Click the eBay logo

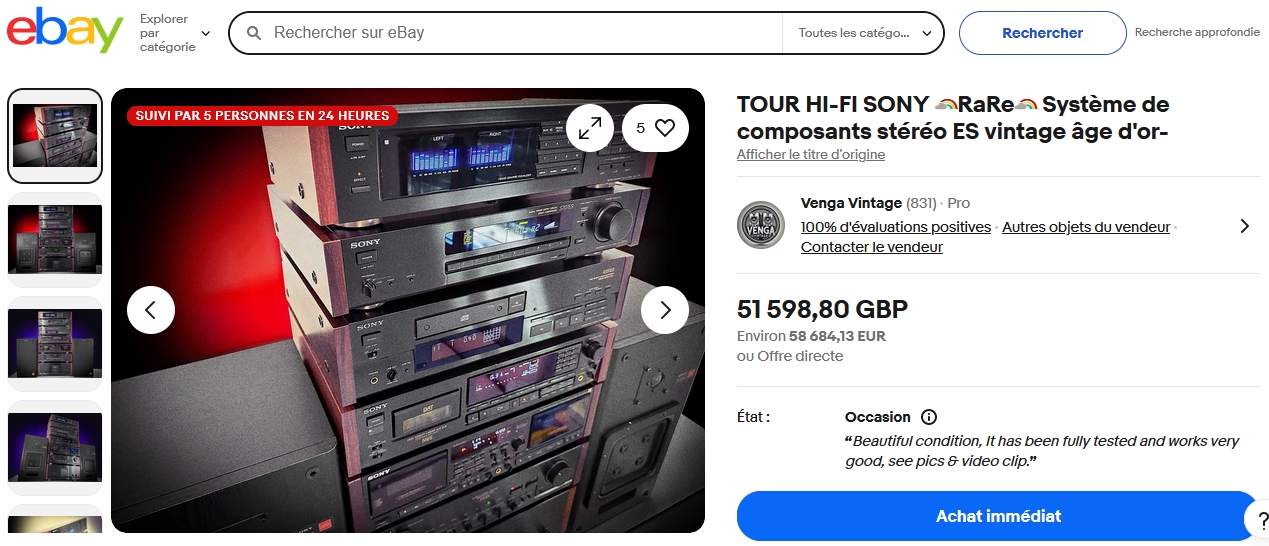tap(65, 31)
